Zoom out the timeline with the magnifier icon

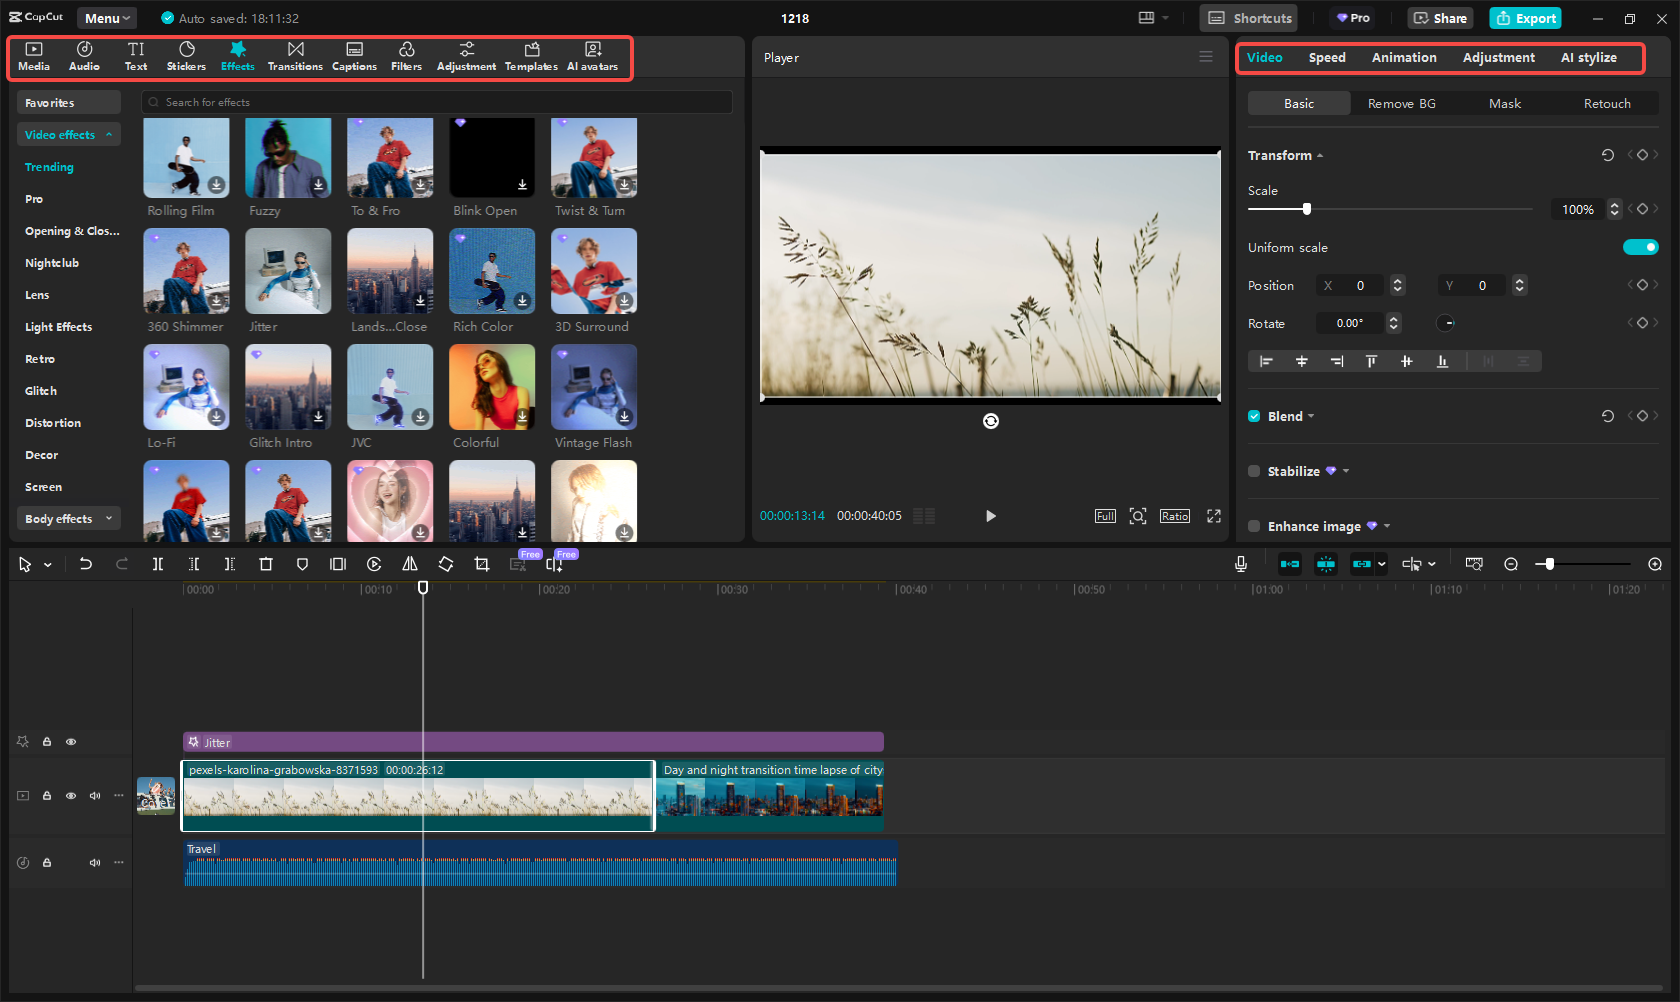(1511, 564)
